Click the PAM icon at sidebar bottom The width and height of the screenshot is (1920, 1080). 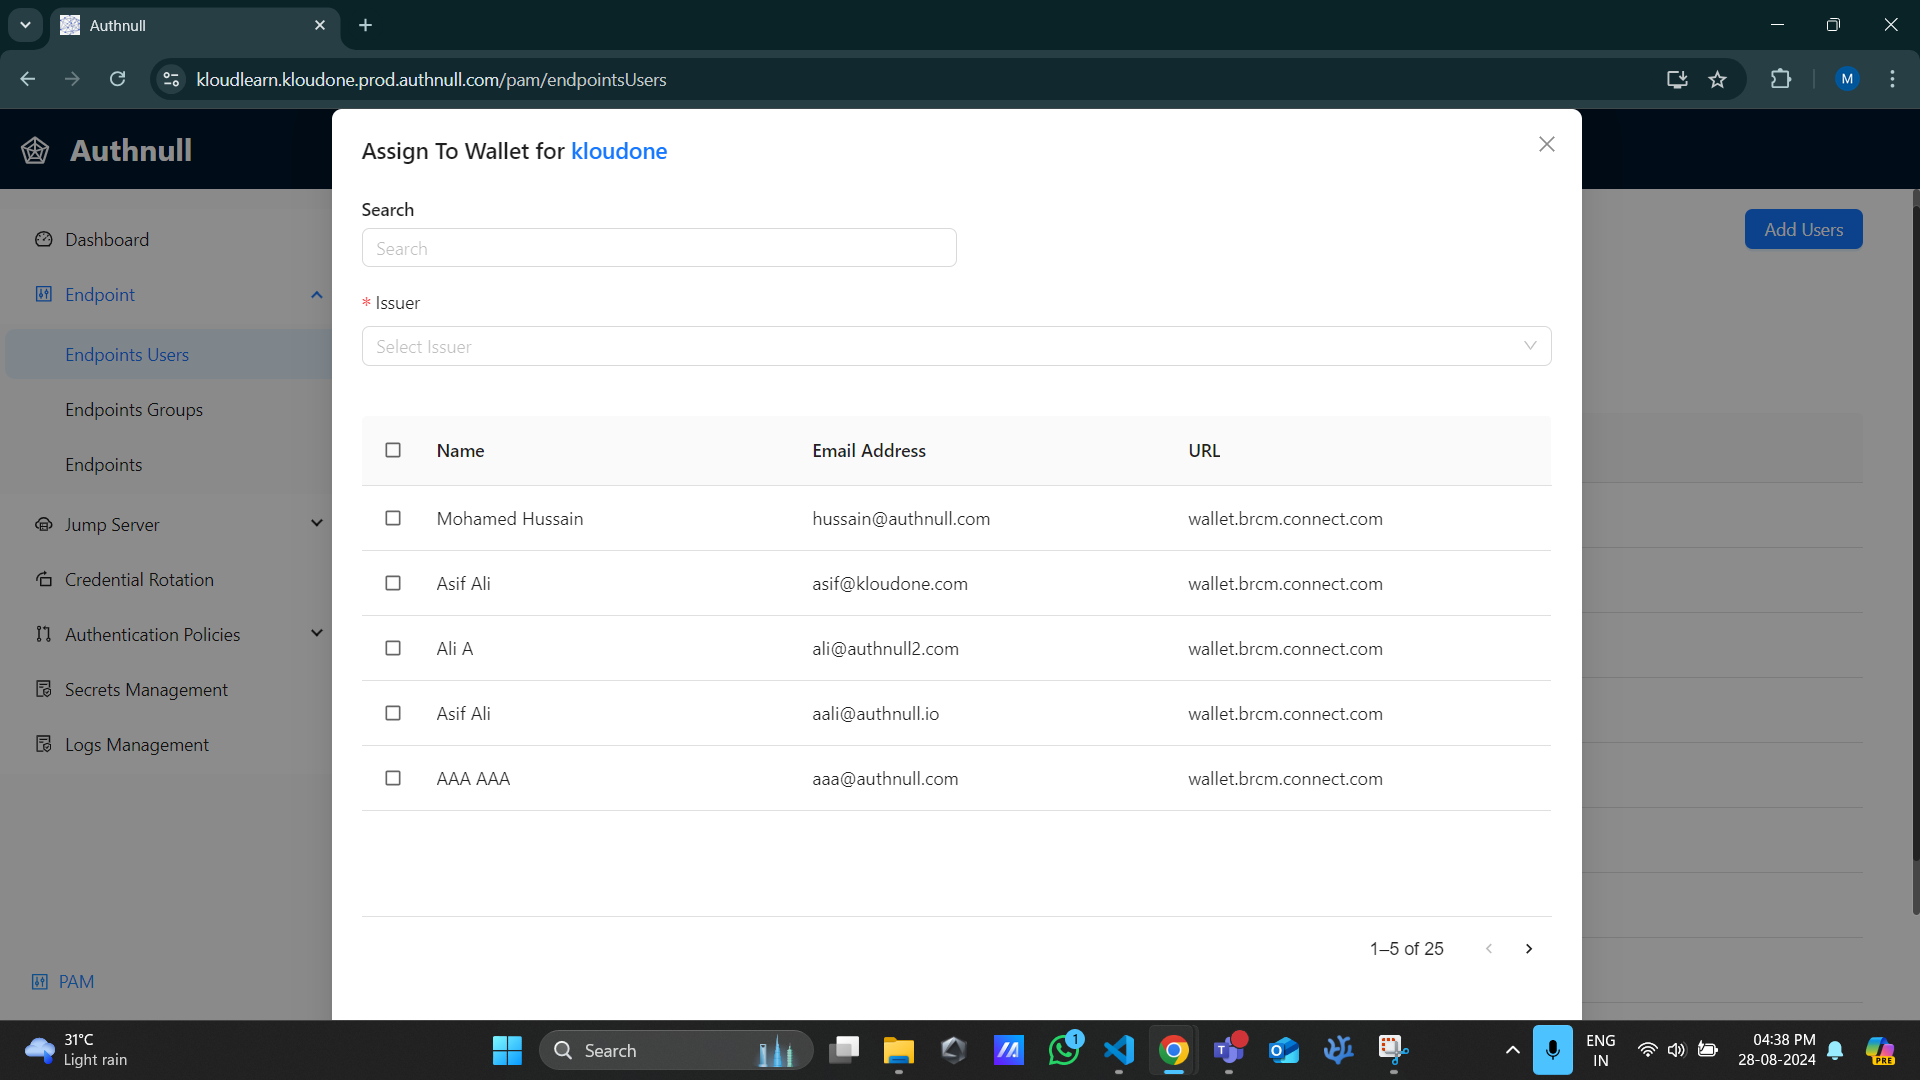[x=40, y=981]
